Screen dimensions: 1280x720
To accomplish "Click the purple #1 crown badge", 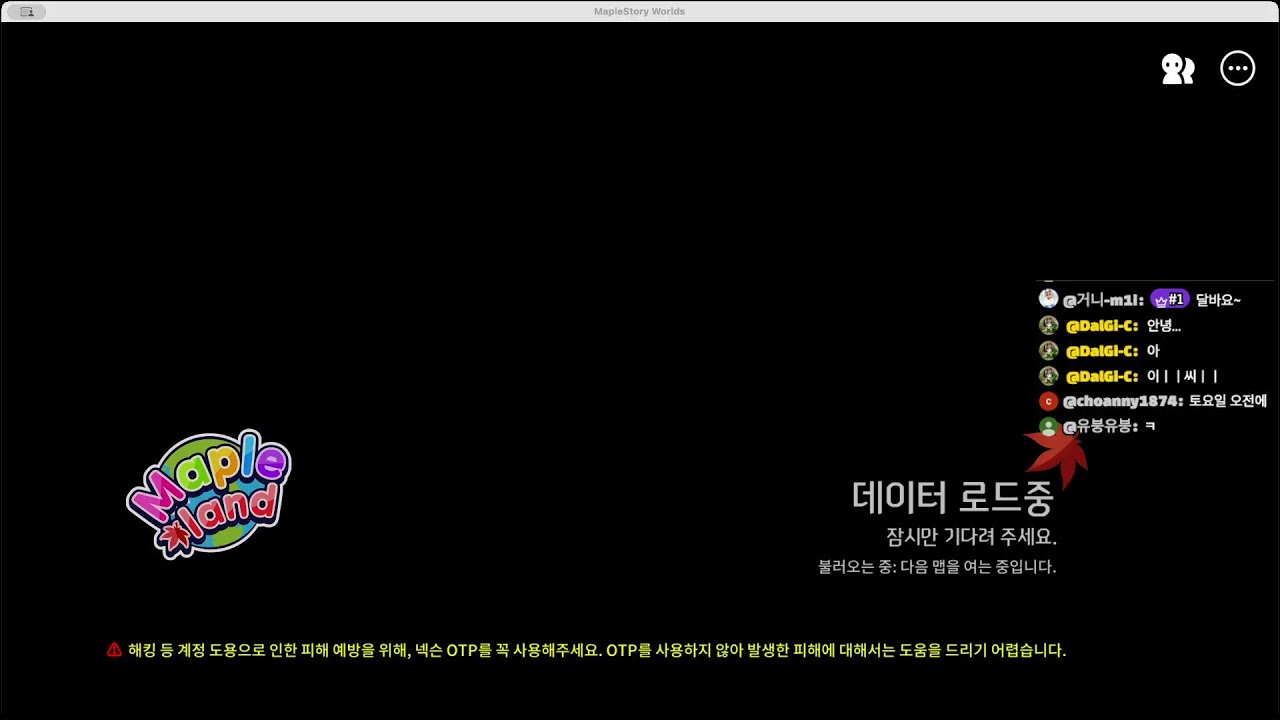I will [x=1170, y=299].
